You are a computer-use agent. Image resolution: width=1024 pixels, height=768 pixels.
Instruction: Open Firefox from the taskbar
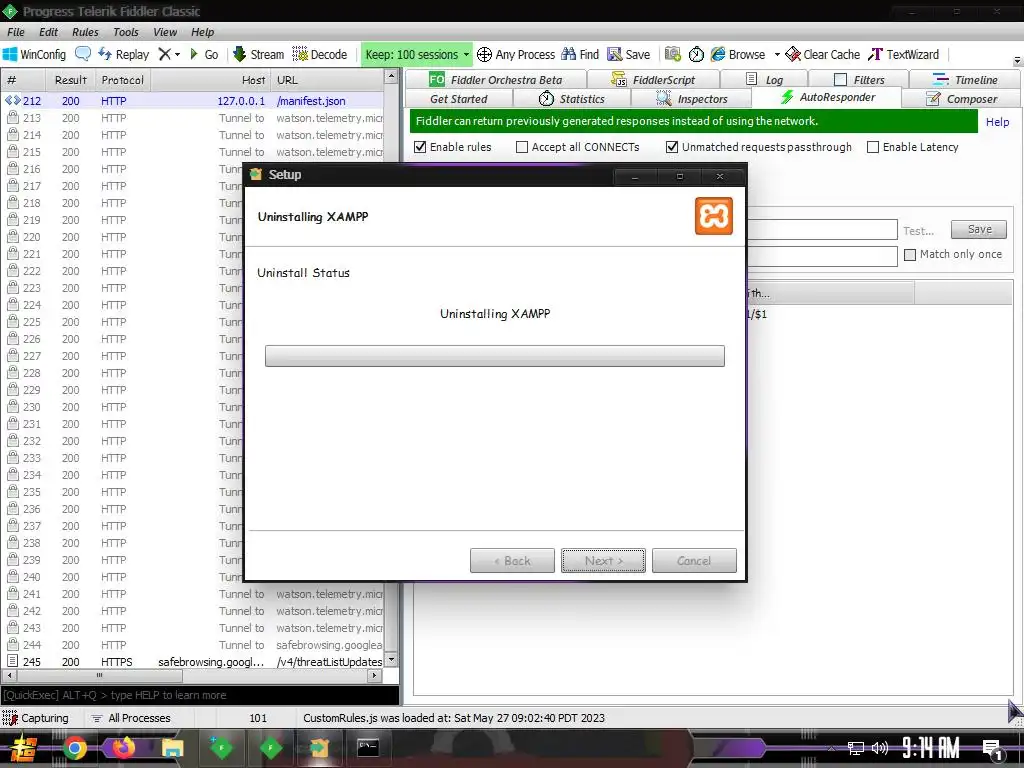(x=123, y=748)
